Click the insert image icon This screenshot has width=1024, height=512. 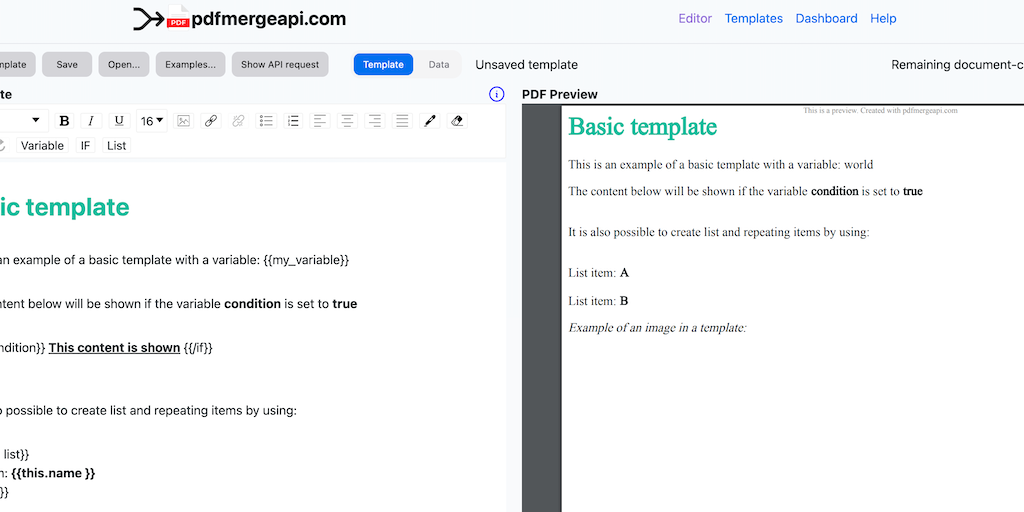coord(184,121)
